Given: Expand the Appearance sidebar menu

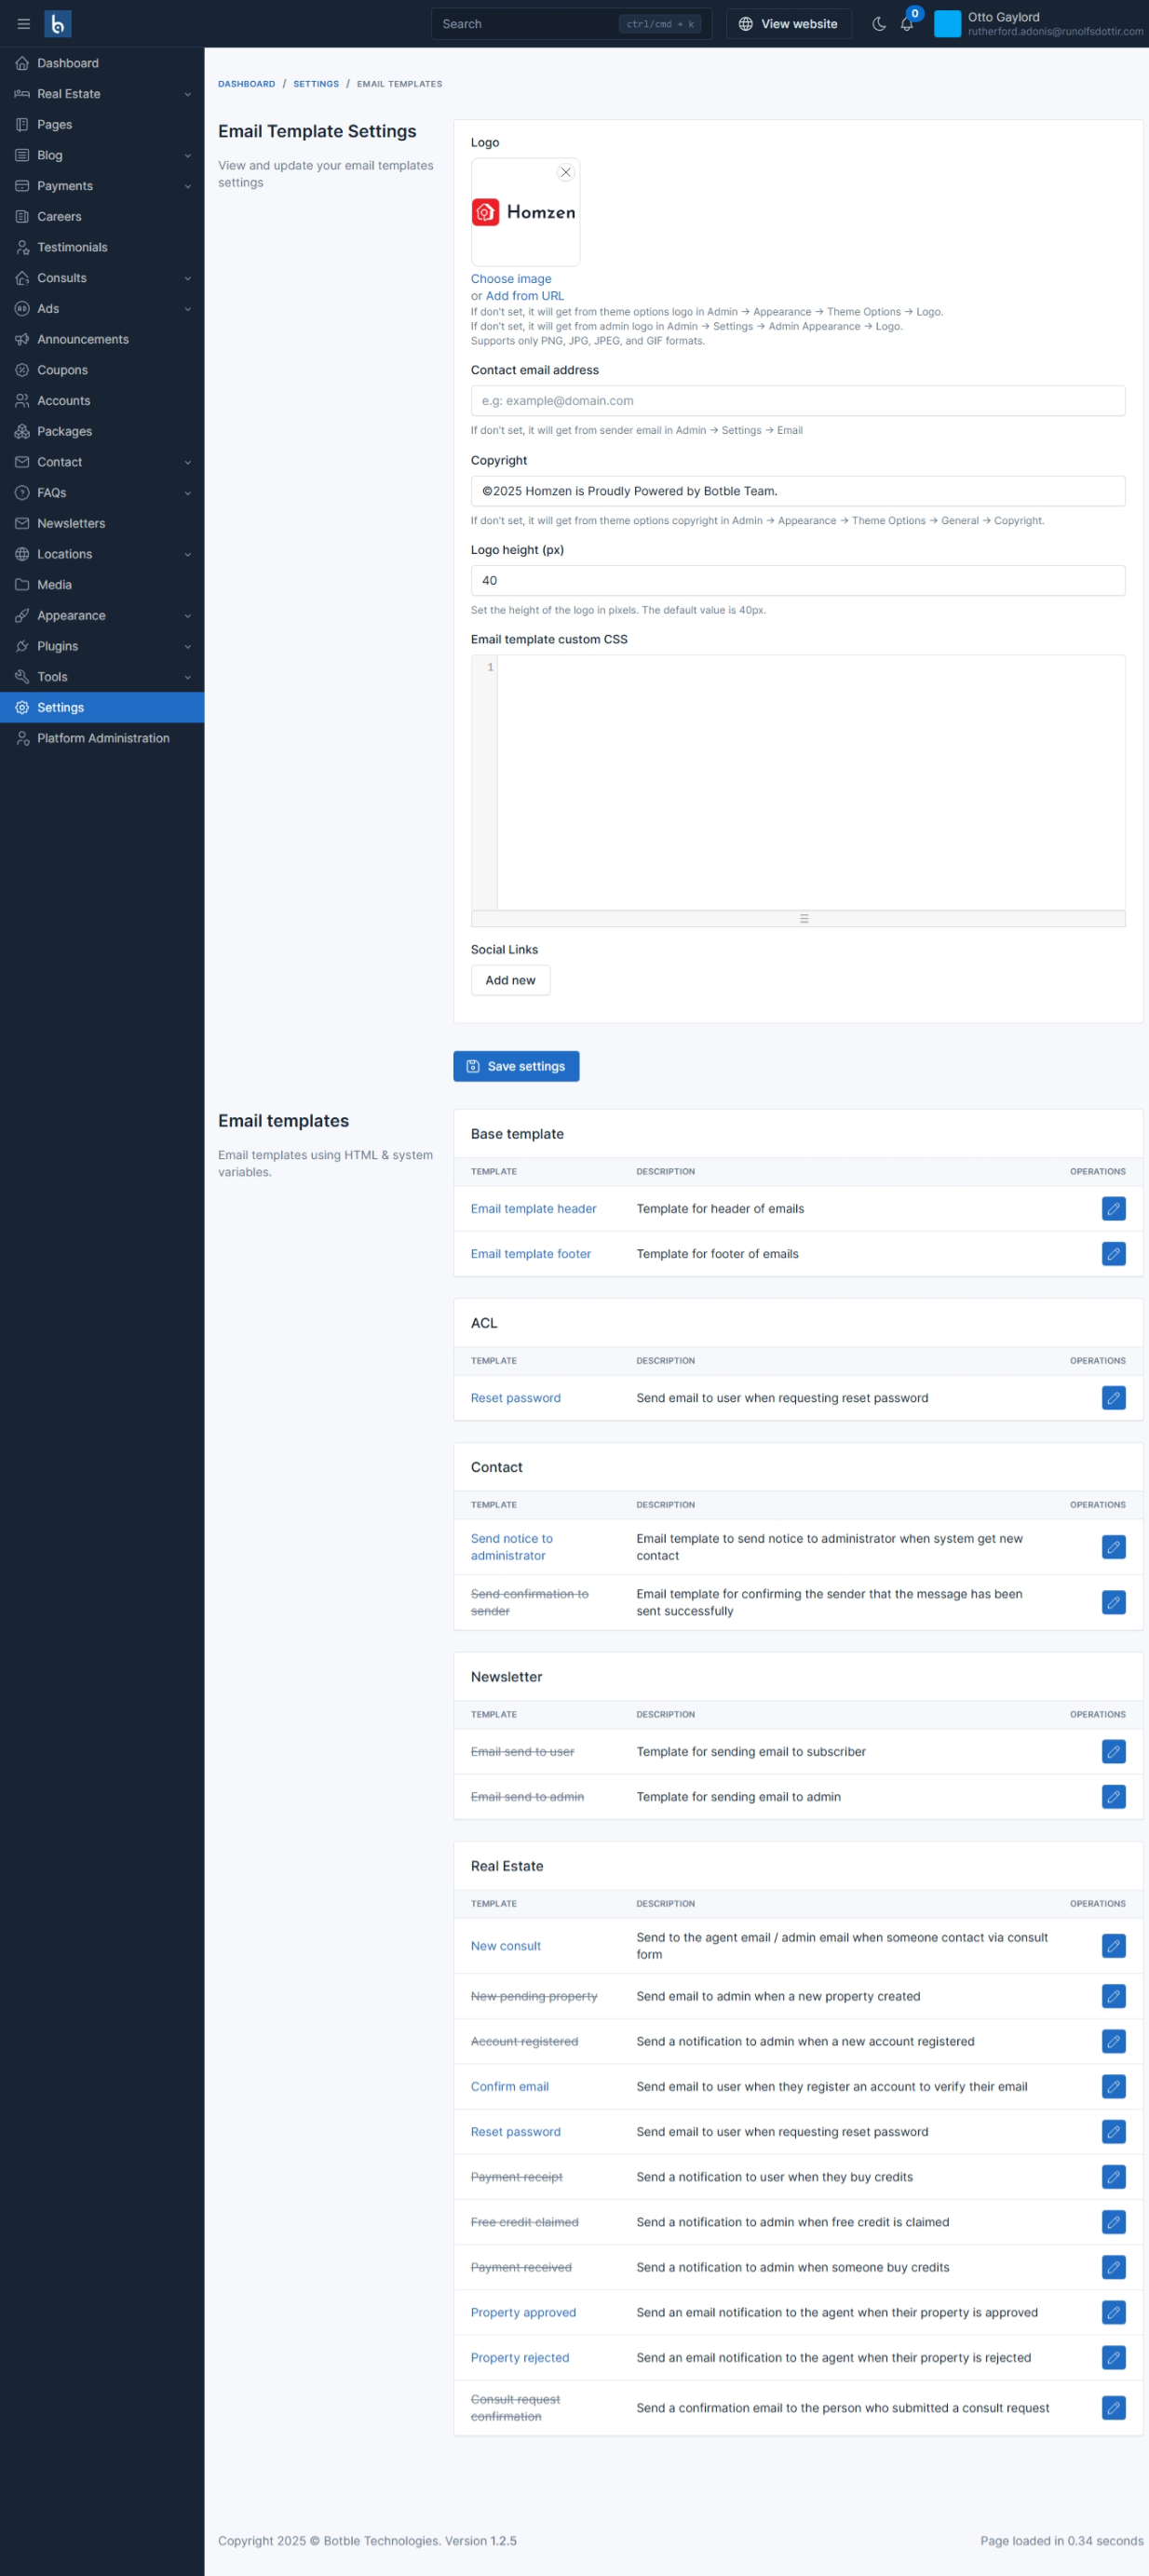Looking at the screenshot, I should click(x=102, y=615).
